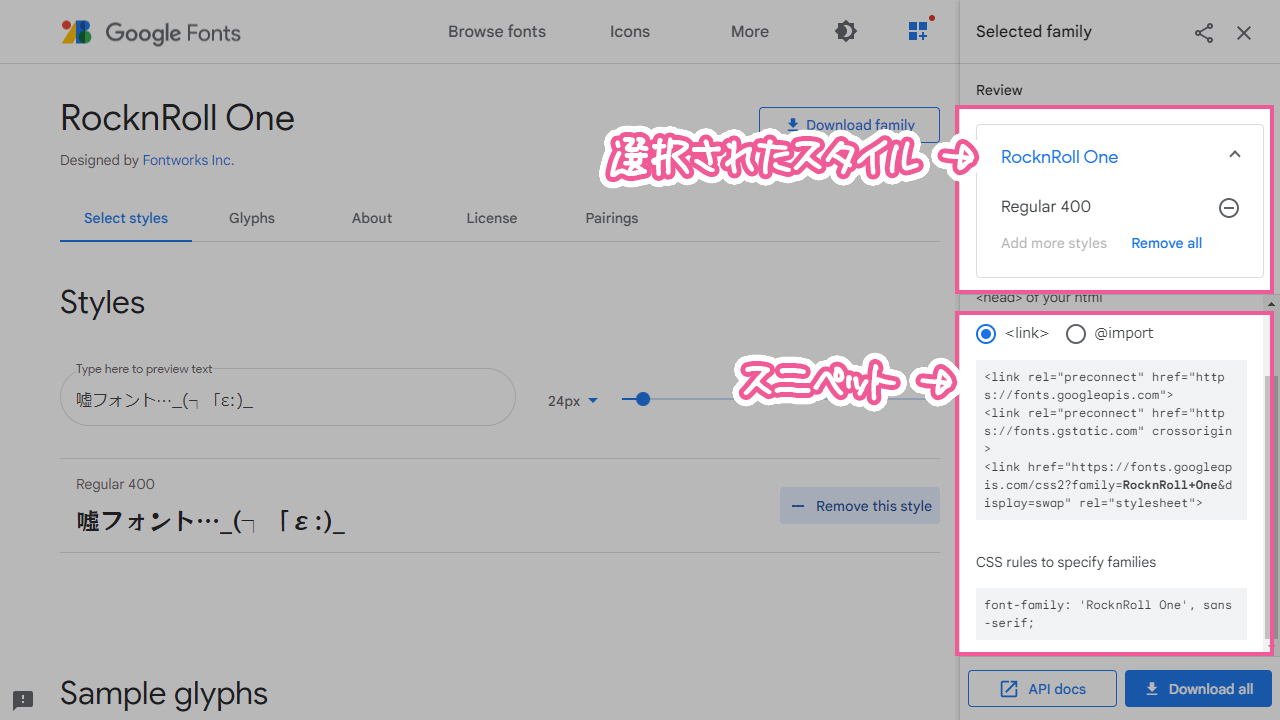Screen dimensions: 1280x720
Task: Open API docs
Action: (x=1043, y=689)
